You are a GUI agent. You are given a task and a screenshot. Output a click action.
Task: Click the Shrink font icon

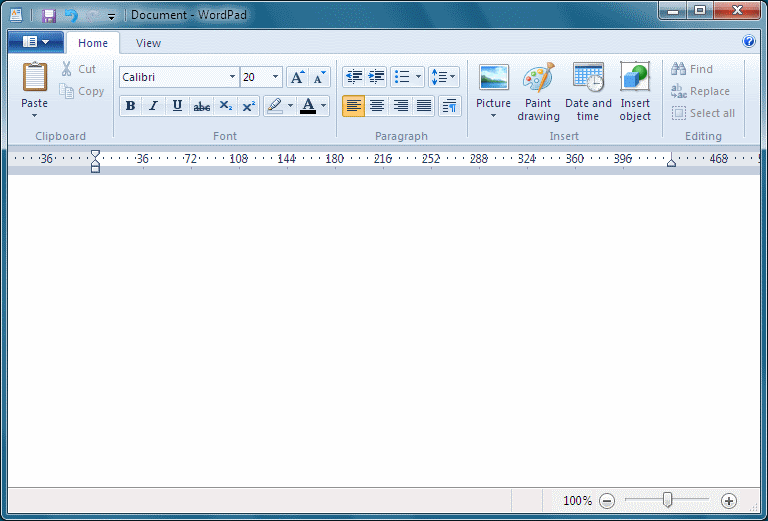(319, 77)
